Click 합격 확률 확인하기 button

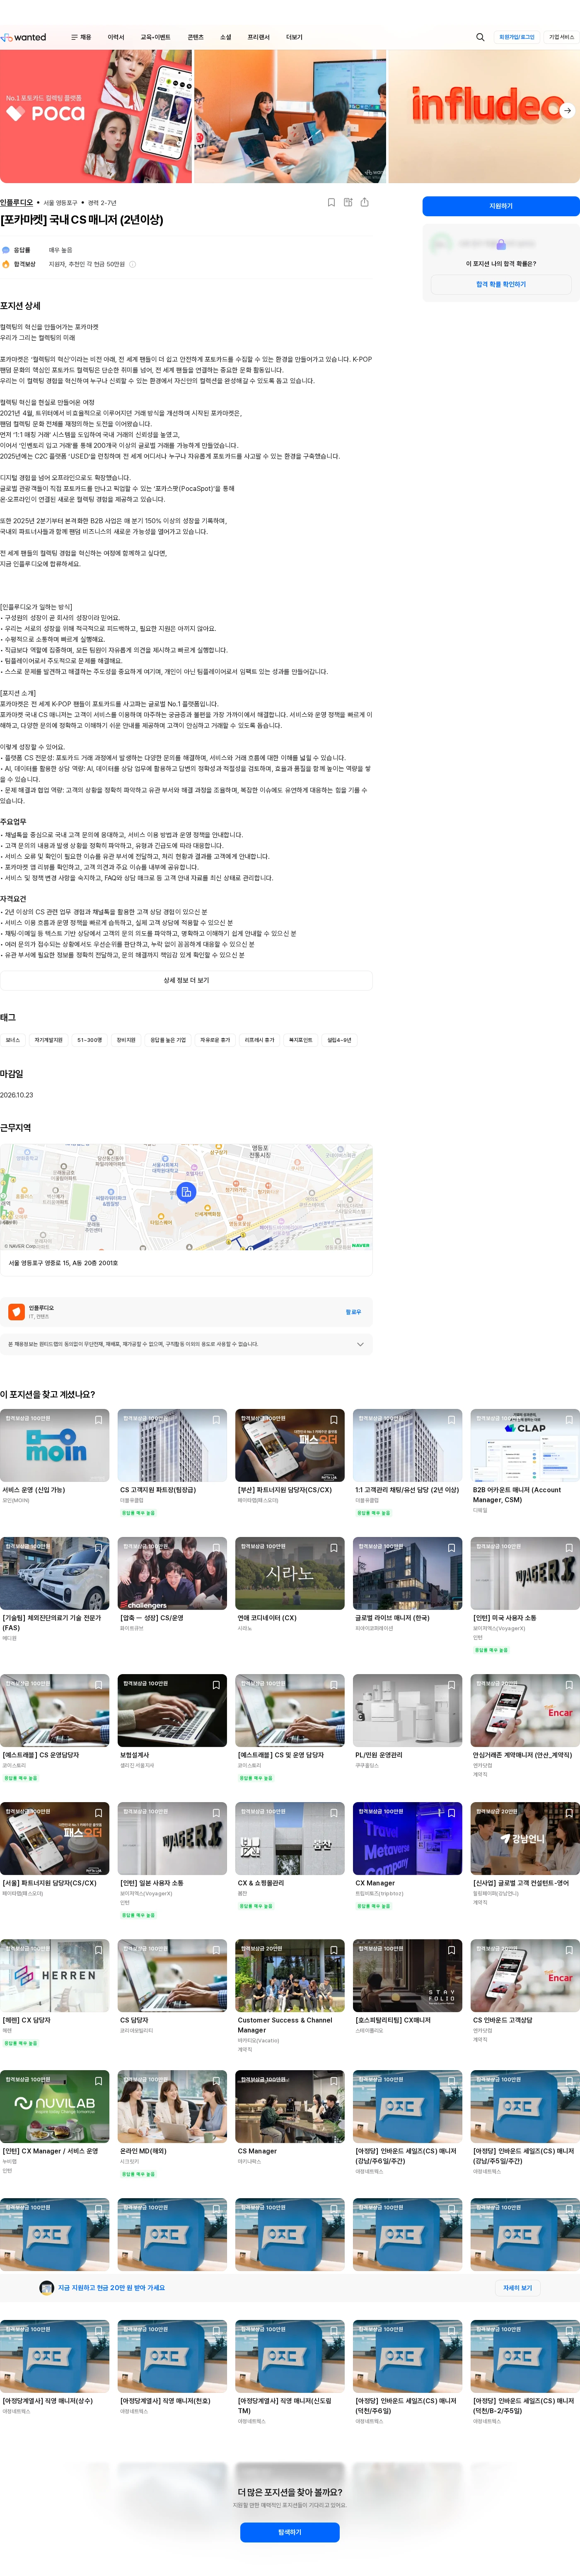(x=501, y=284)
